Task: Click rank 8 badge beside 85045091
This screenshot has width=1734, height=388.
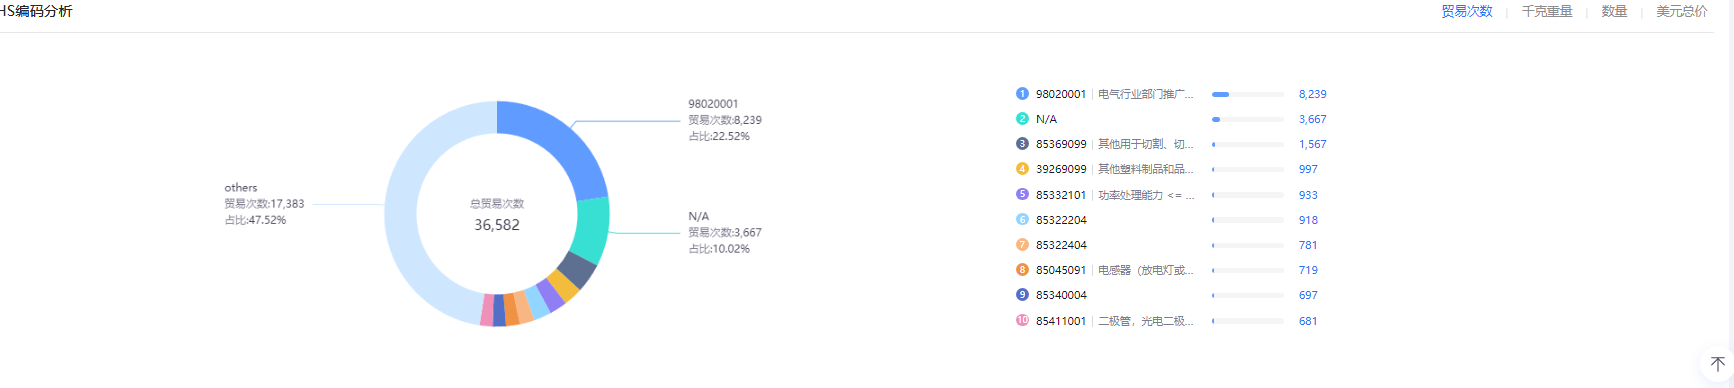Action: click(1022, 270)
